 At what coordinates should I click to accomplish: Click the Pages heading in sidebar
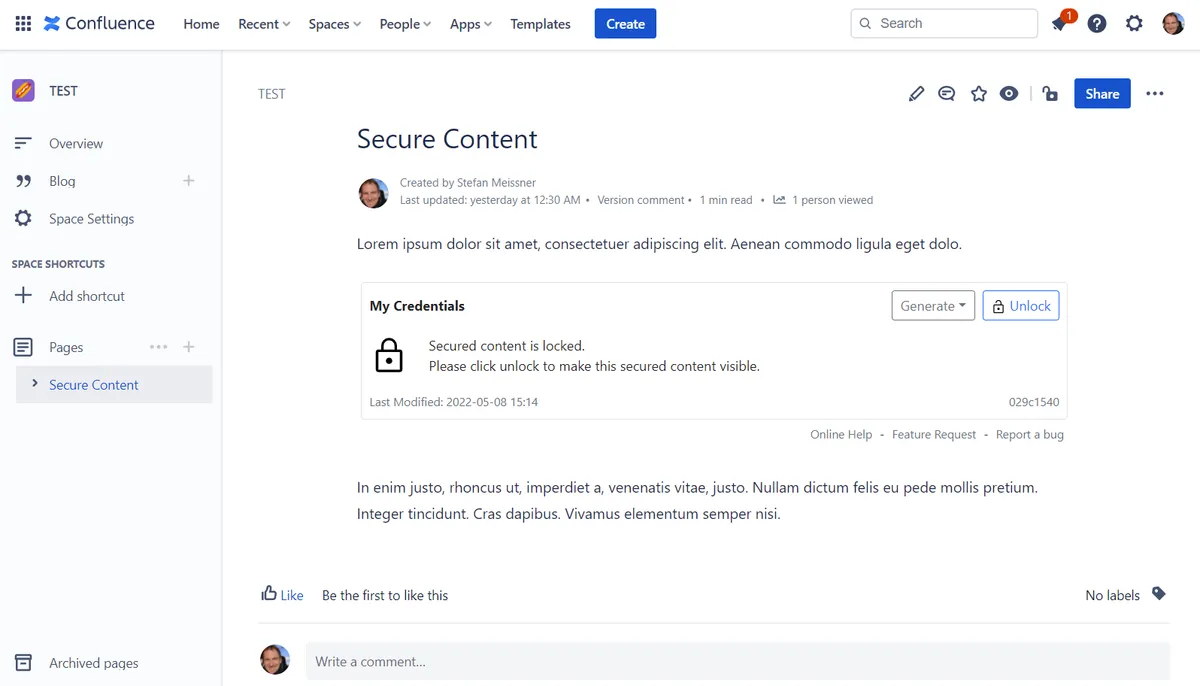pos(66,347)
